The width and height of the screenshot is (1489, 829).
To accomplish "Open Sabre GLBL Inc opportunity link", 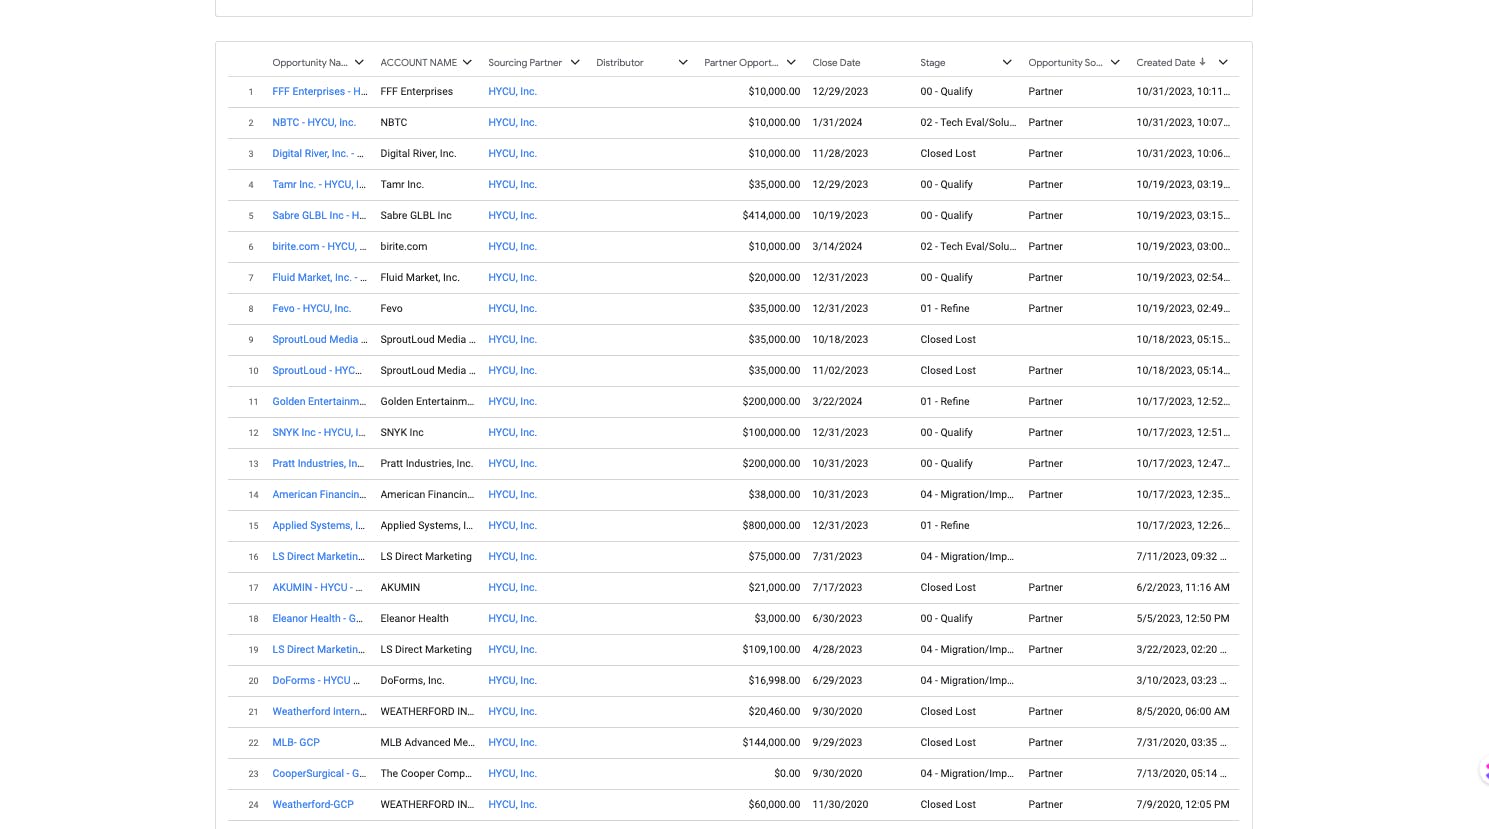I will [319, 215].
